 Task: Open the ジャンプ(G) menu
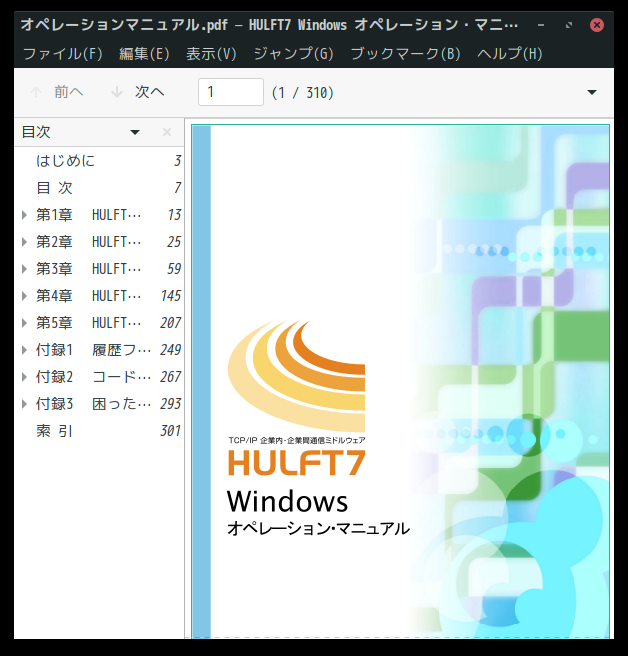293,54
